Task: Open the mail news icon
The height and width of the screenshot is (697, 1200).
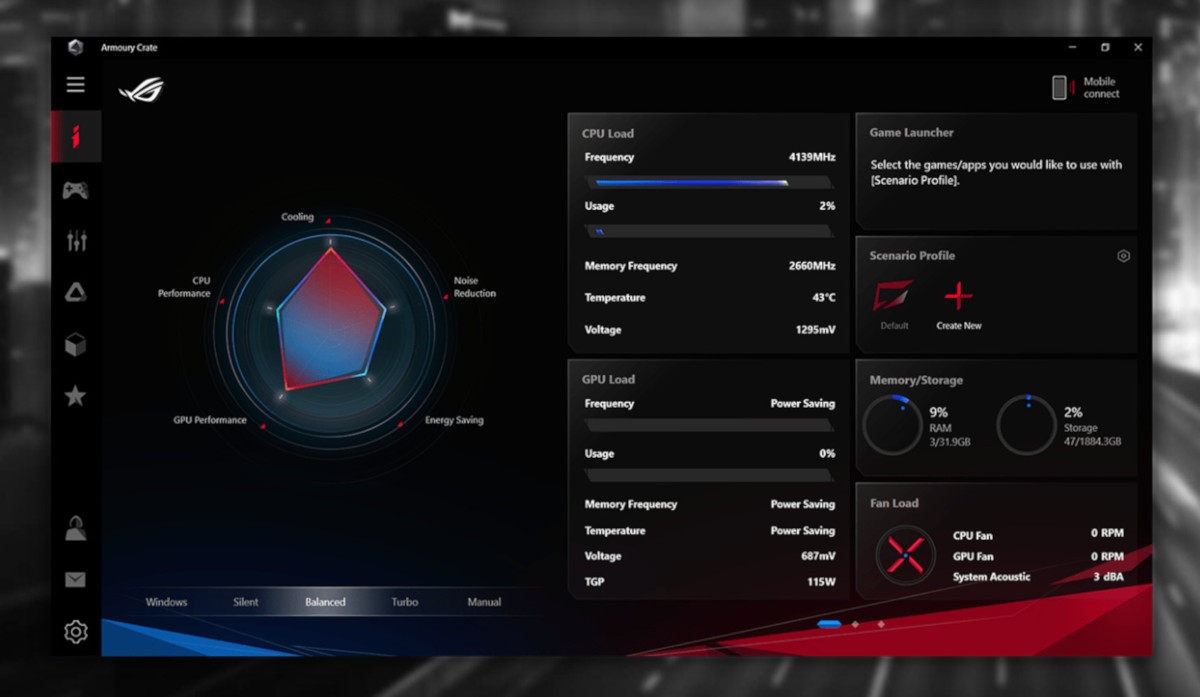Action: pyautogui.click(x=76, y=580)
